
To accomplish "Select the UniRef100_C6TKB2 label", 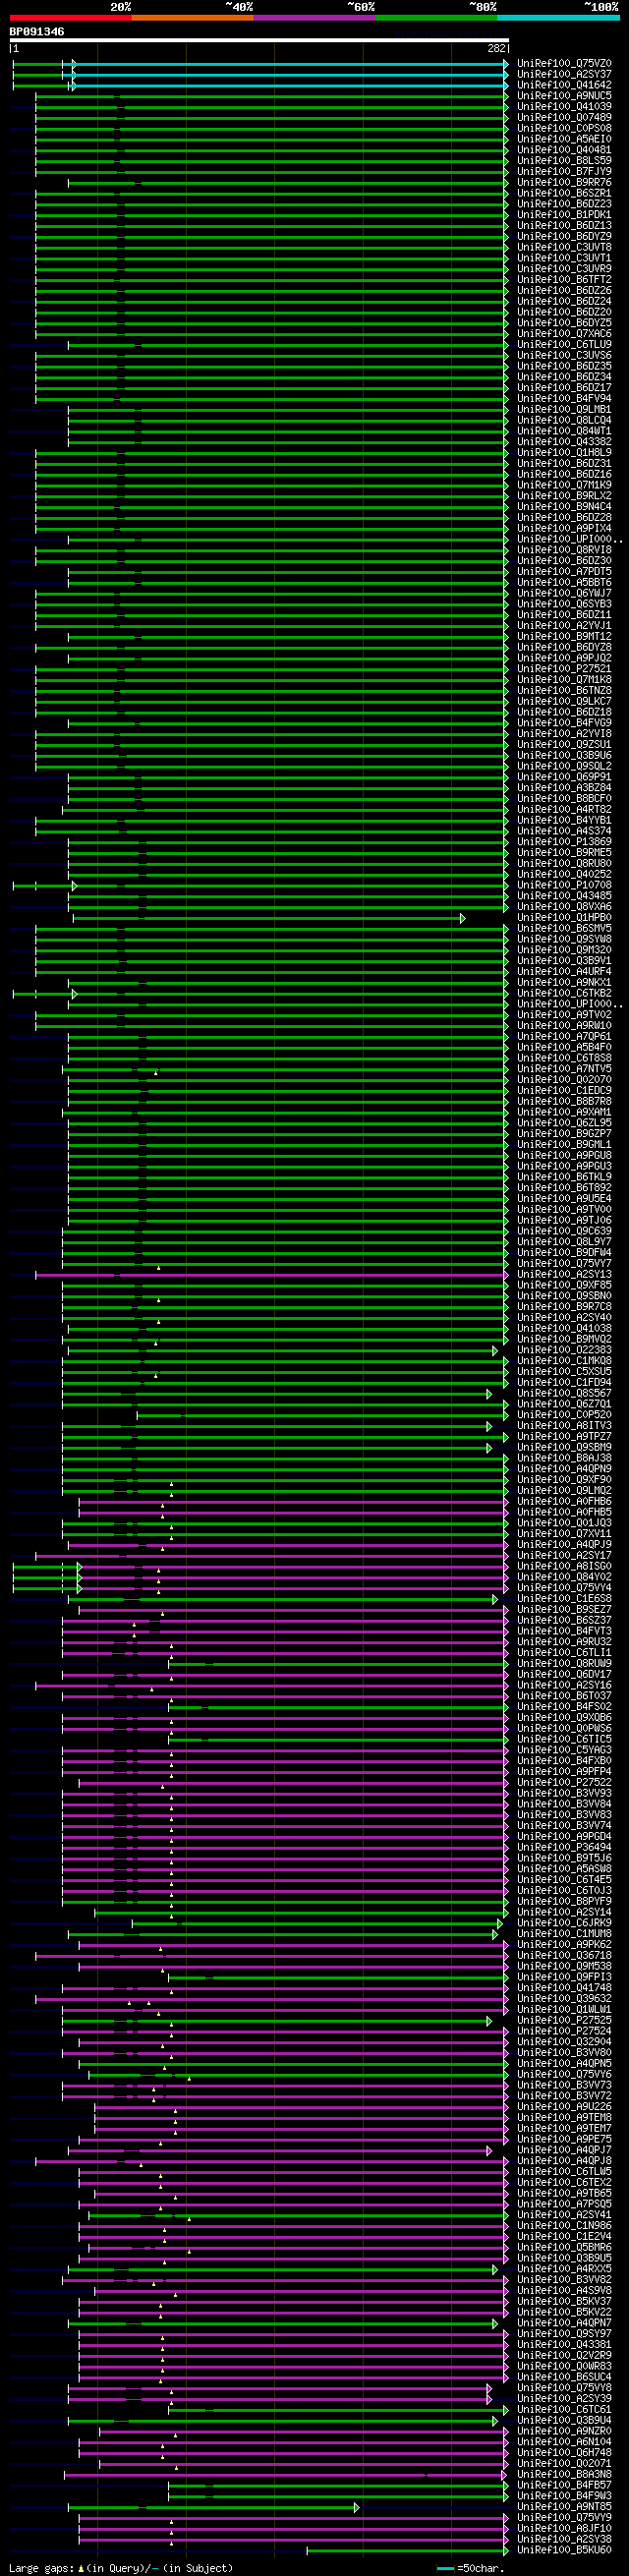I will pos(564,993).
